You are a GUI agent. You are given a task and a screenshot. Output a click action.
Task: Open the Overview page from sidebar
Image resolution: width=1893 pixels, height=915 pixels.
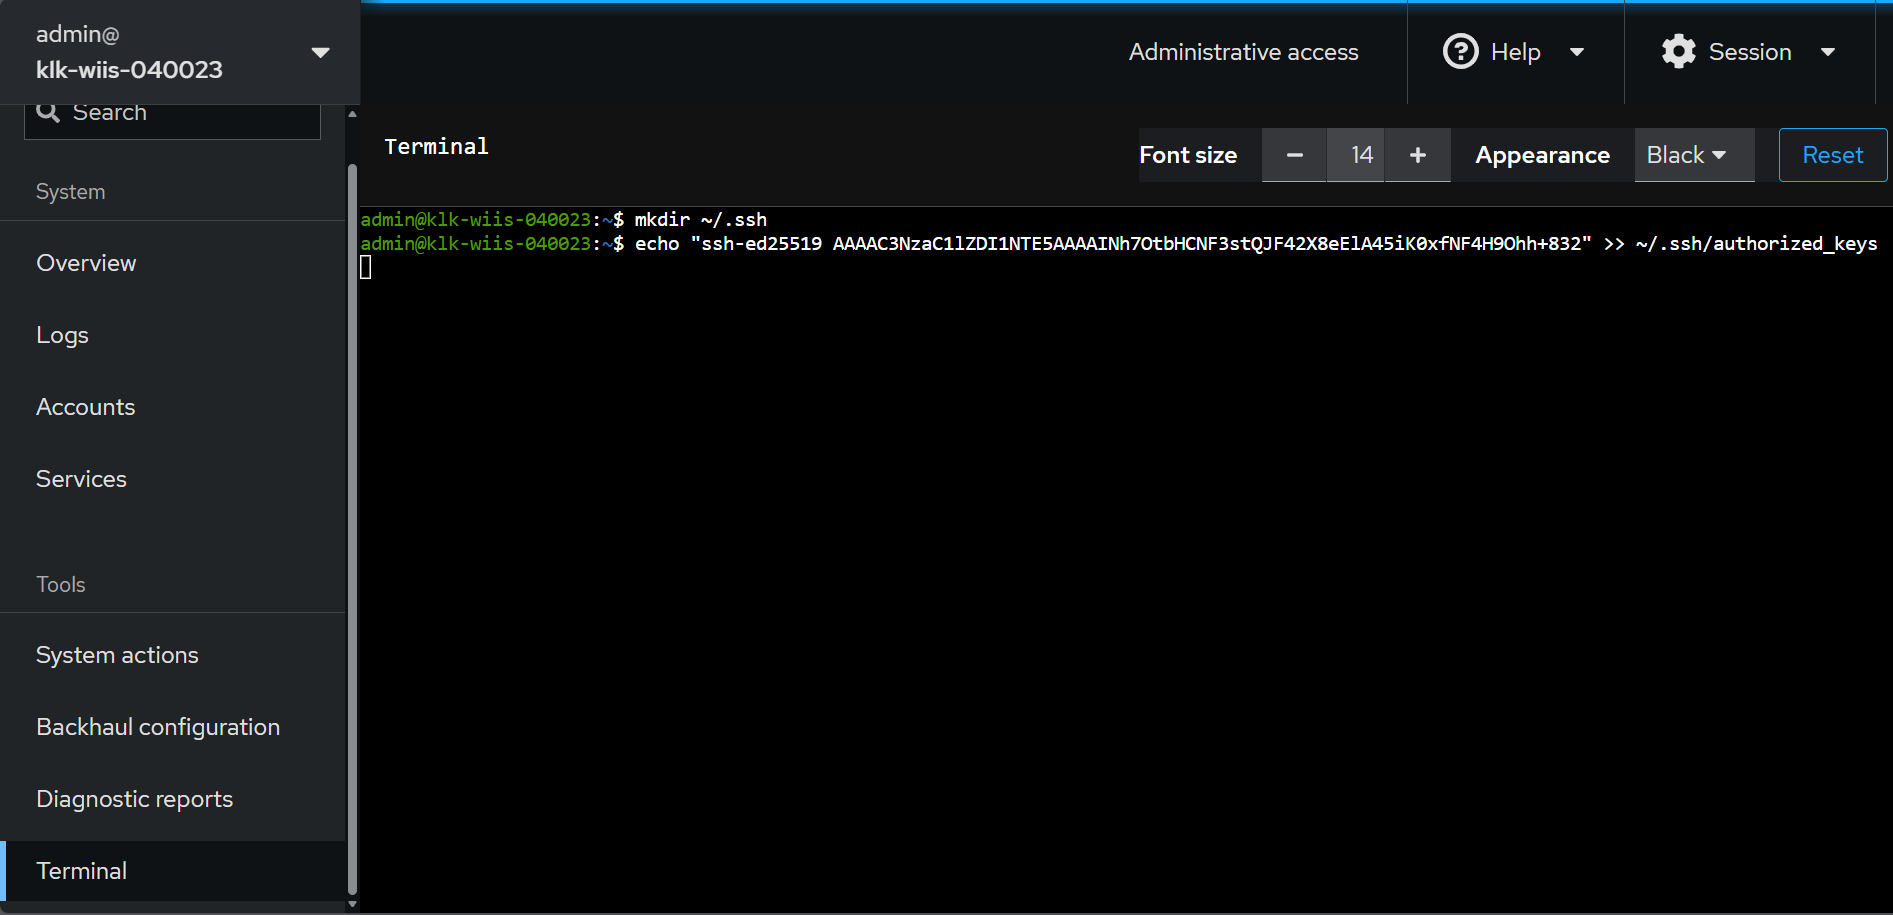click(86, 263)
